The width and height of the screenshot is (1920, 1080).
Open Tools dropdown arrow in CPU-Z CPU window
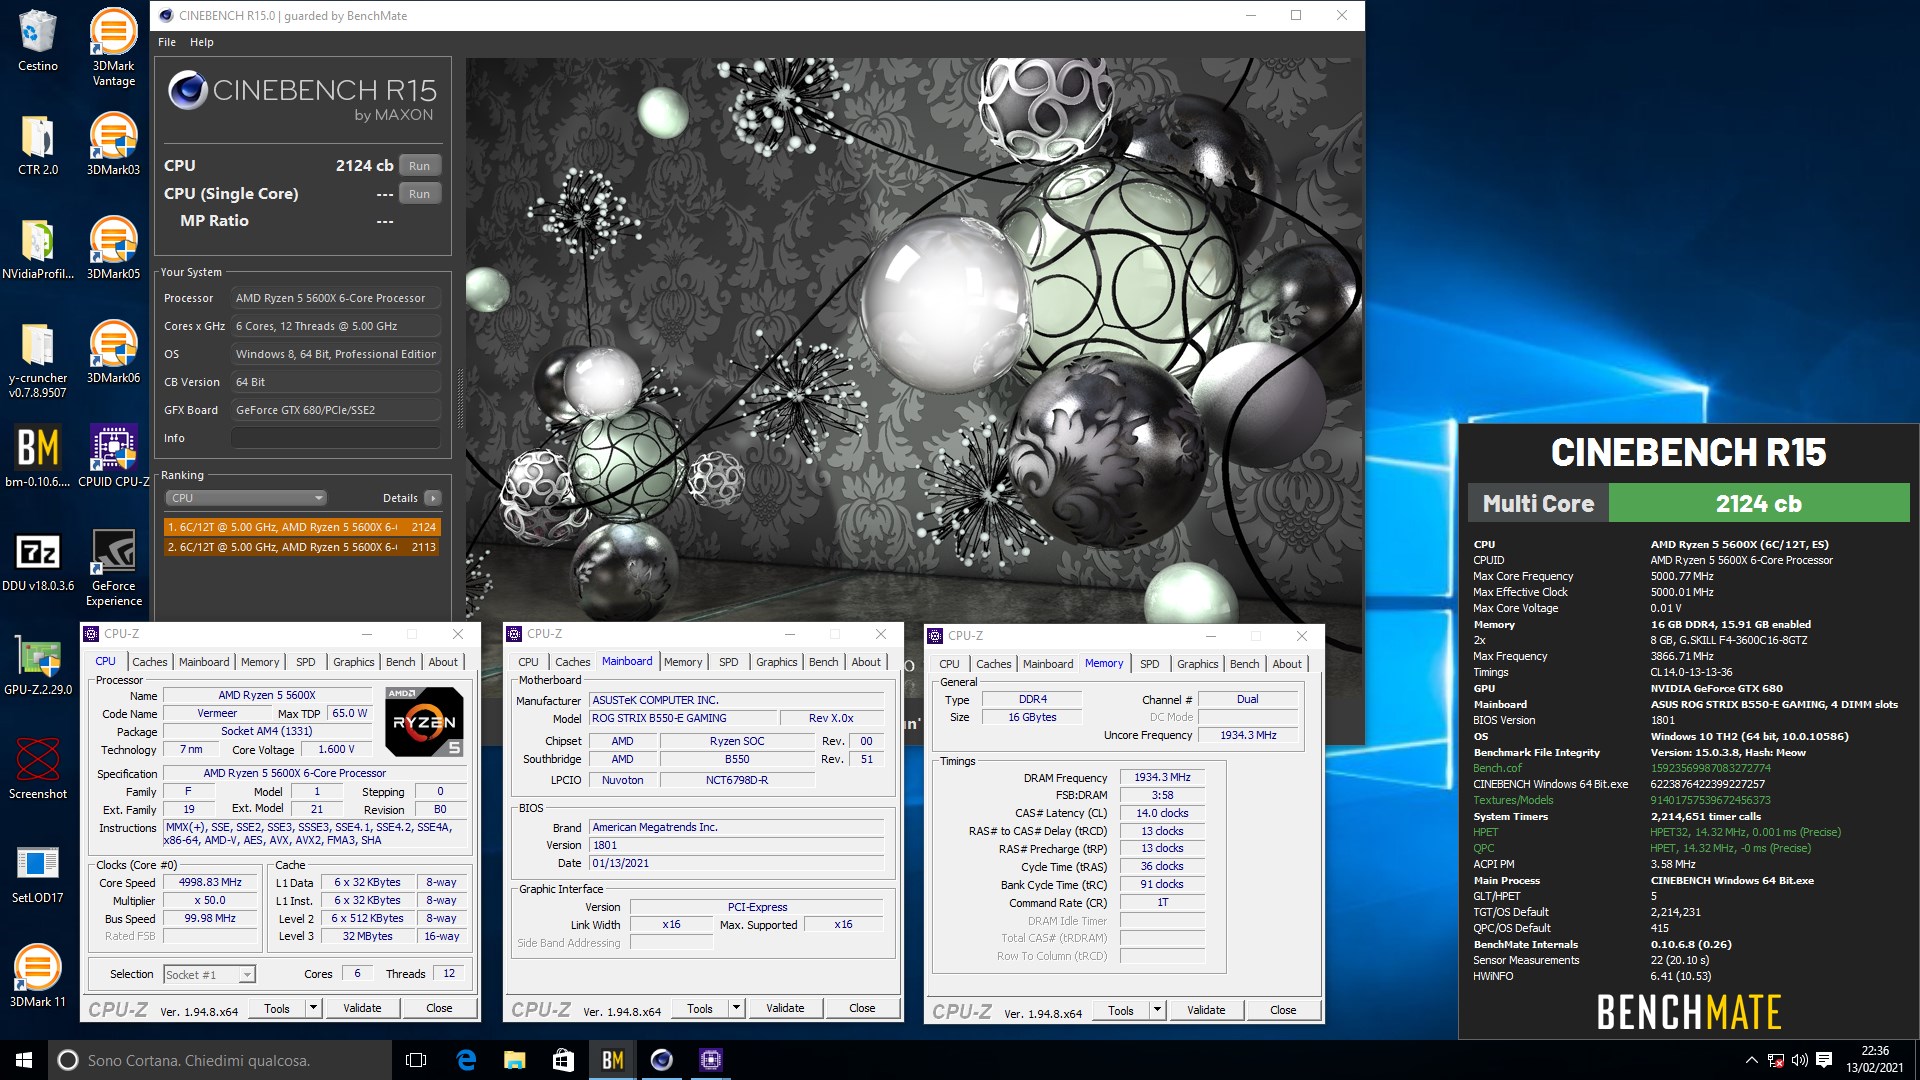click(313, 1008)
